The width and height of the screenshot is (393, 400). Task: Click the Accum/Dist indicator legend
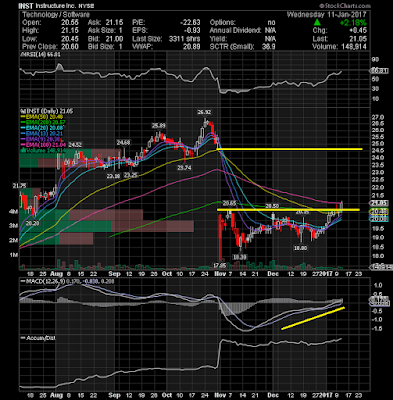(x=38, y=338)
